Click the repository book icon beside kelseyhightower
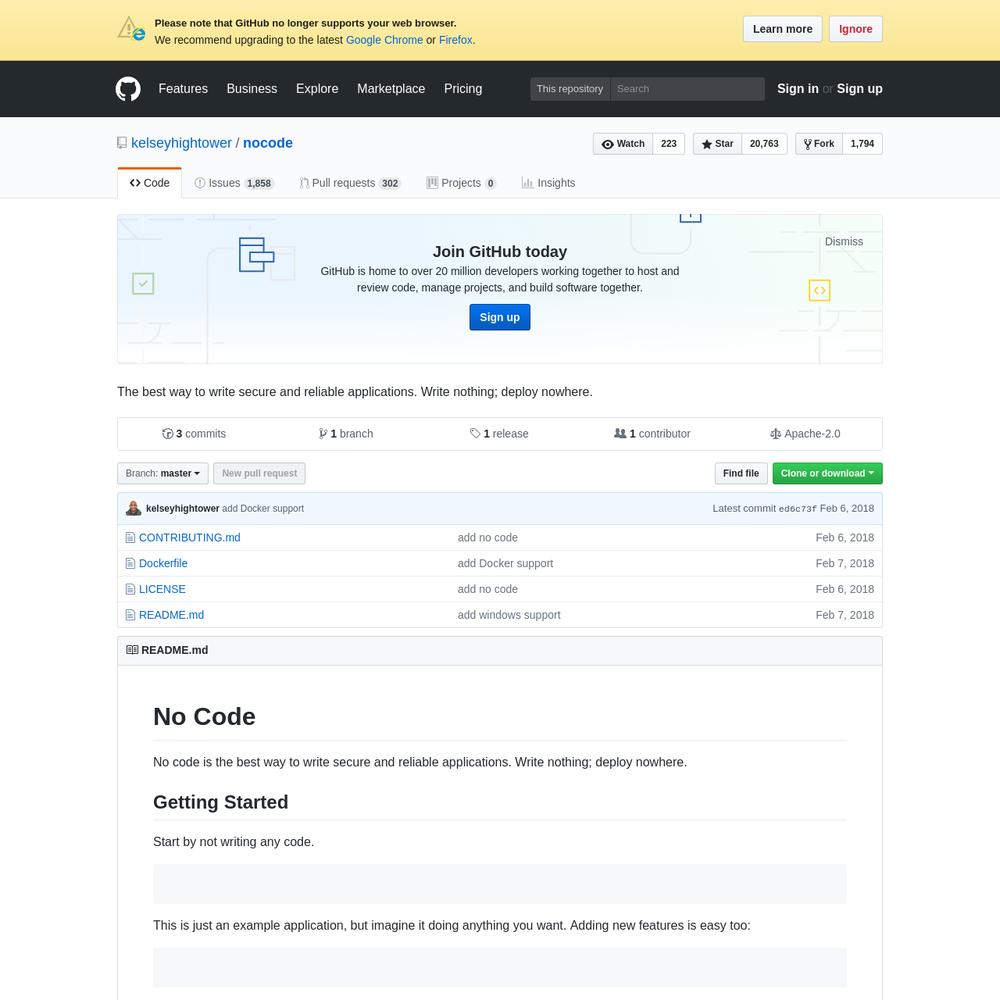Image resolution: width=1000 pixels, height=1000 pixels. pos(122,143)
